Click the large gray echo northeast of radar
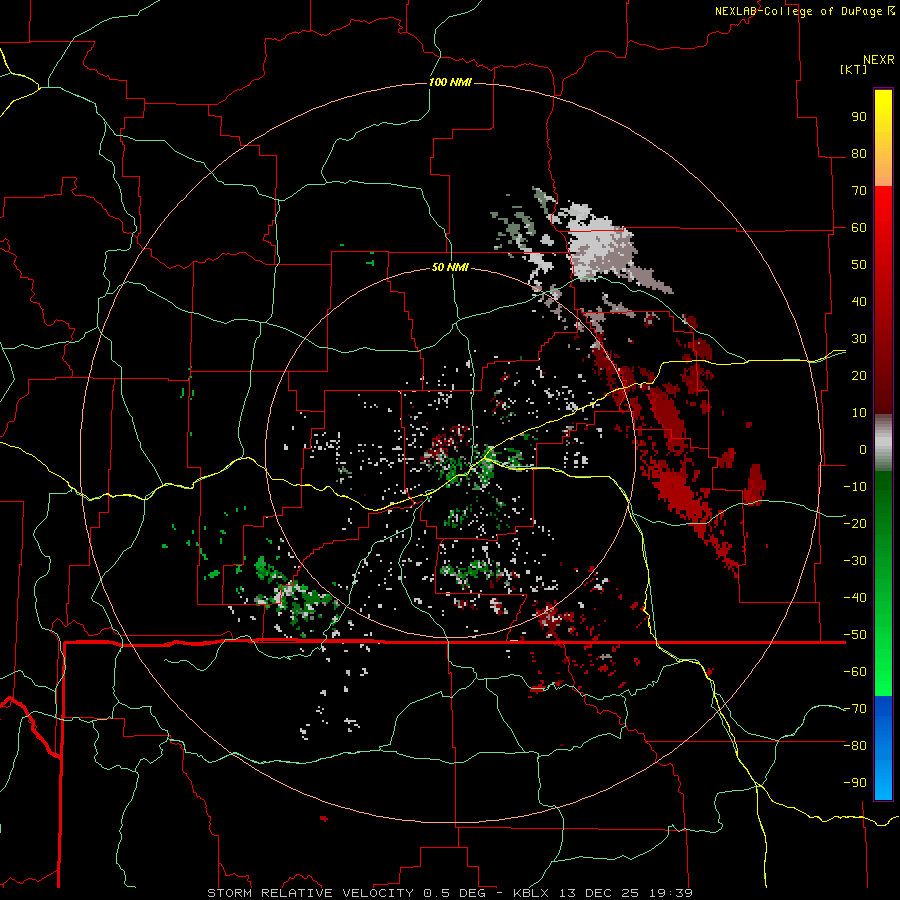The width and height of the screenshot is (900, 900). [600, 244]
